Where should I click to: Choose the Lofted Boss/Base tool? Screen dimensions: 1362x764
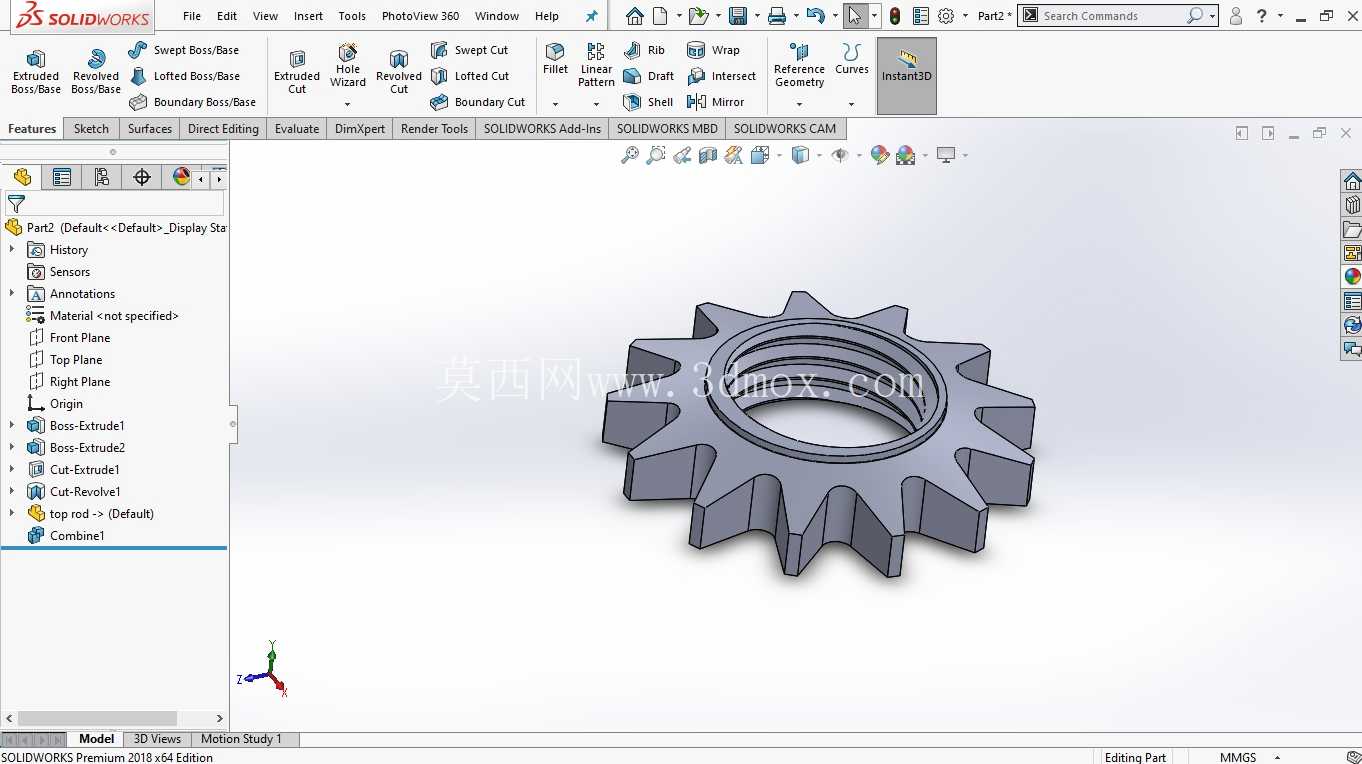(184, 76)
